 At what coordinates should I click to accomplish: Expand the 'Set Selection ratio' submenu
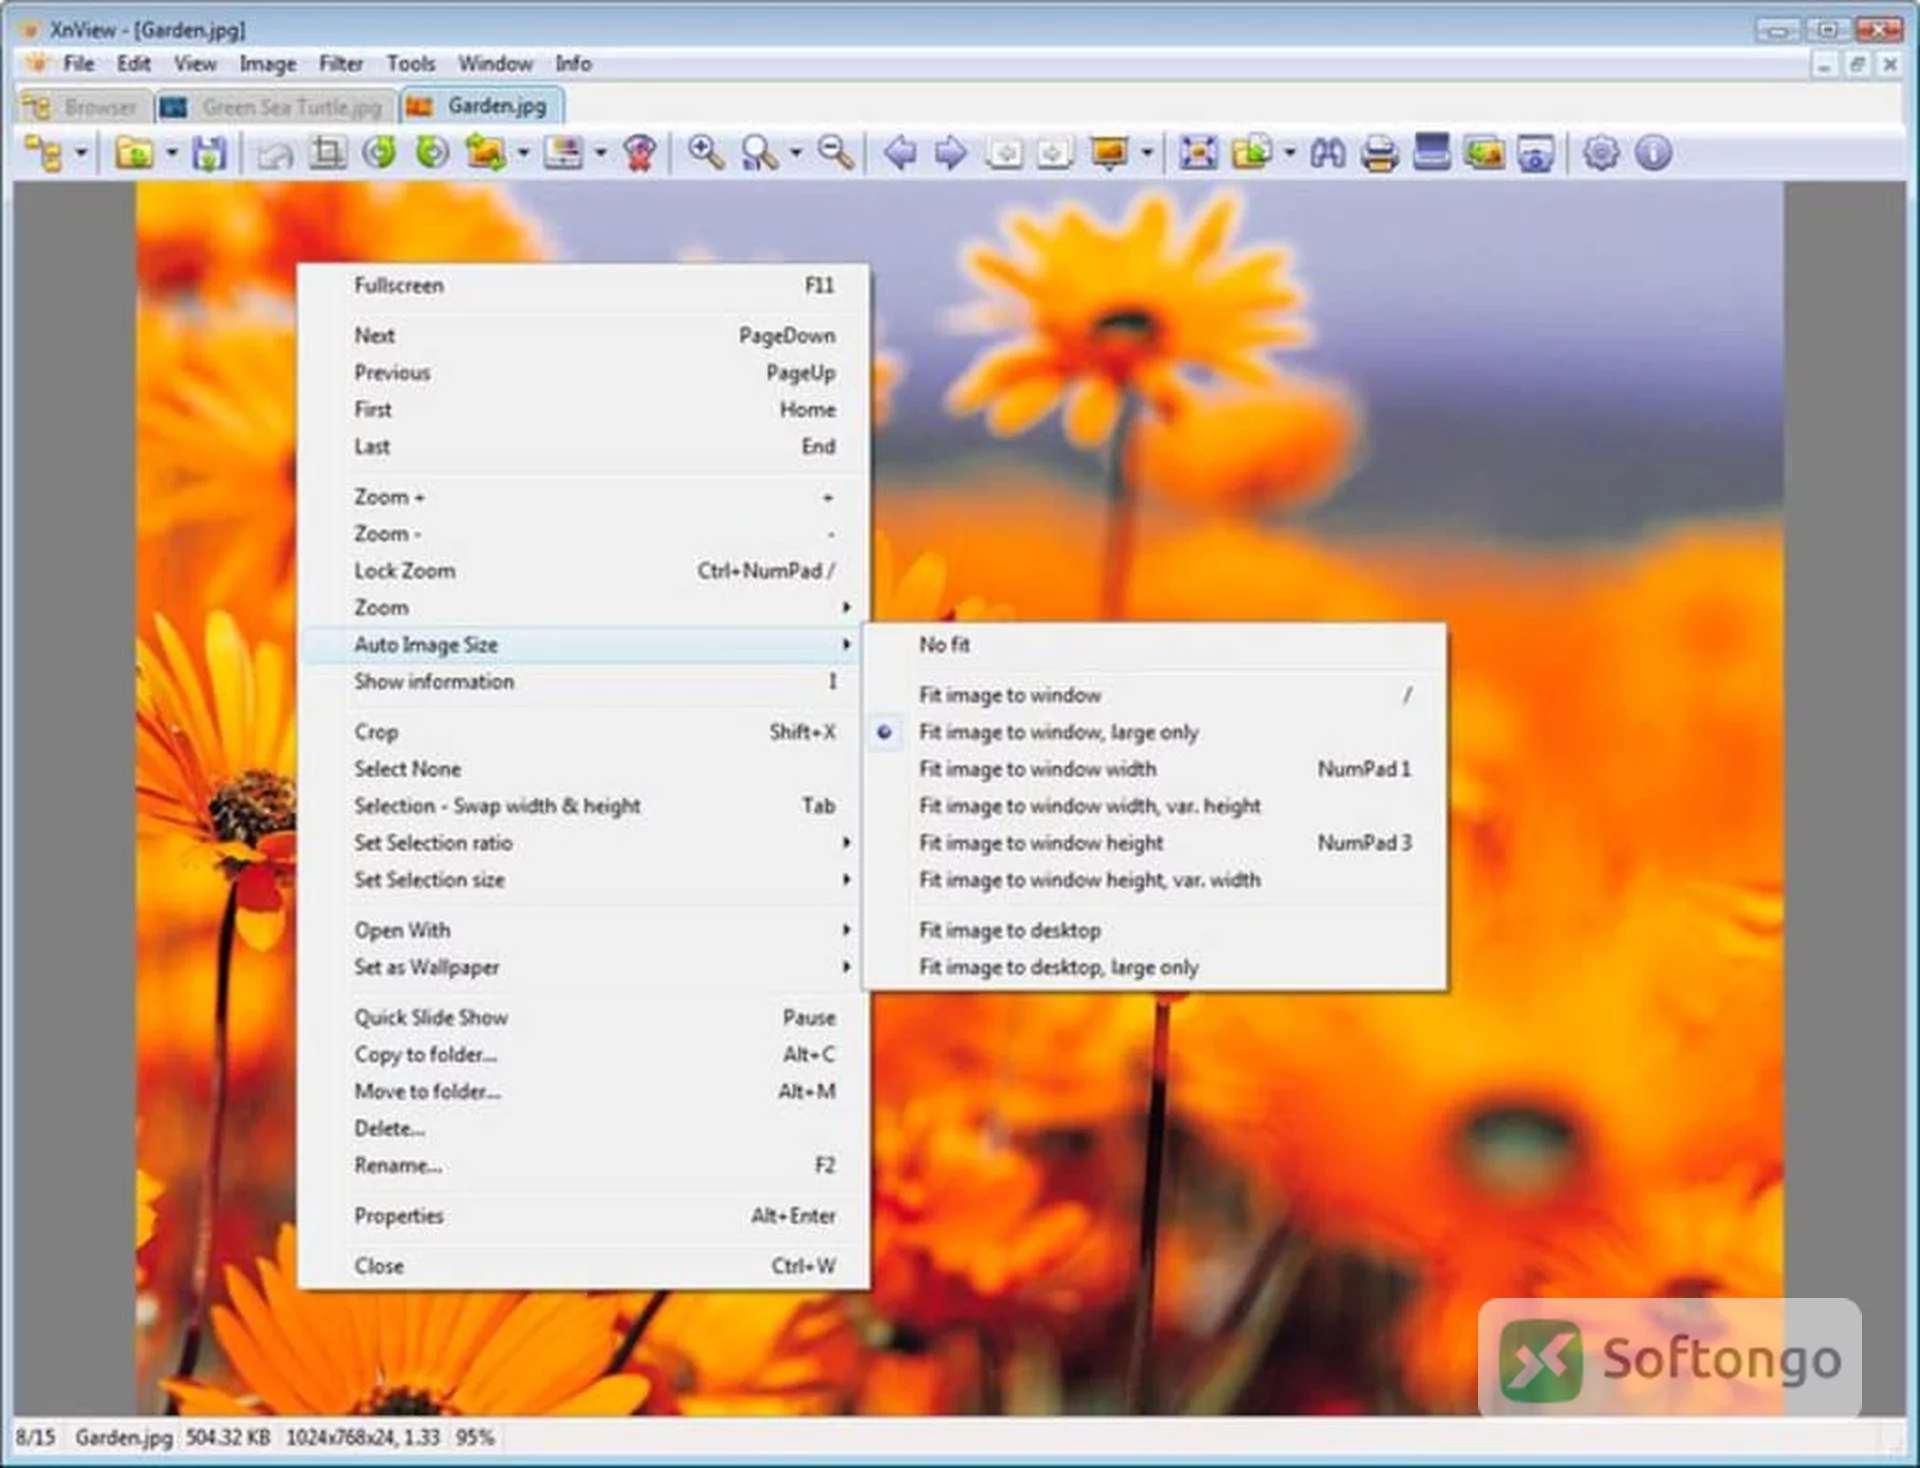583,843
